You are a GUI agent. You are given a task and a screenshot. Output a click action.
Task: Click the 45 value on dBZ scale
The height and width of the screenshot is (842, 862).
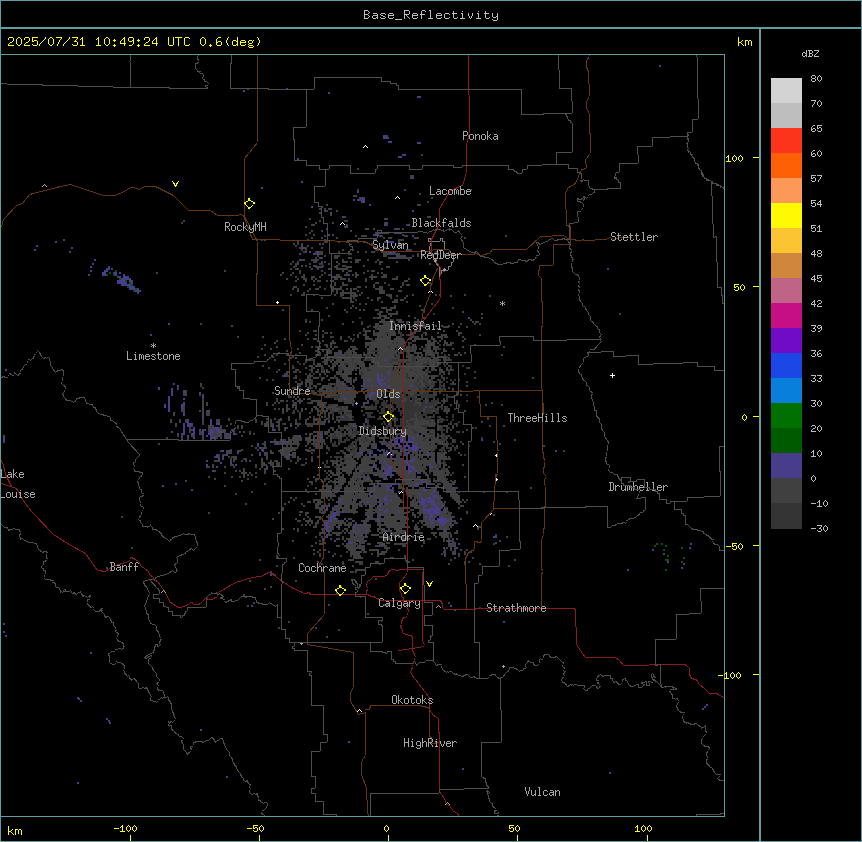816,279
